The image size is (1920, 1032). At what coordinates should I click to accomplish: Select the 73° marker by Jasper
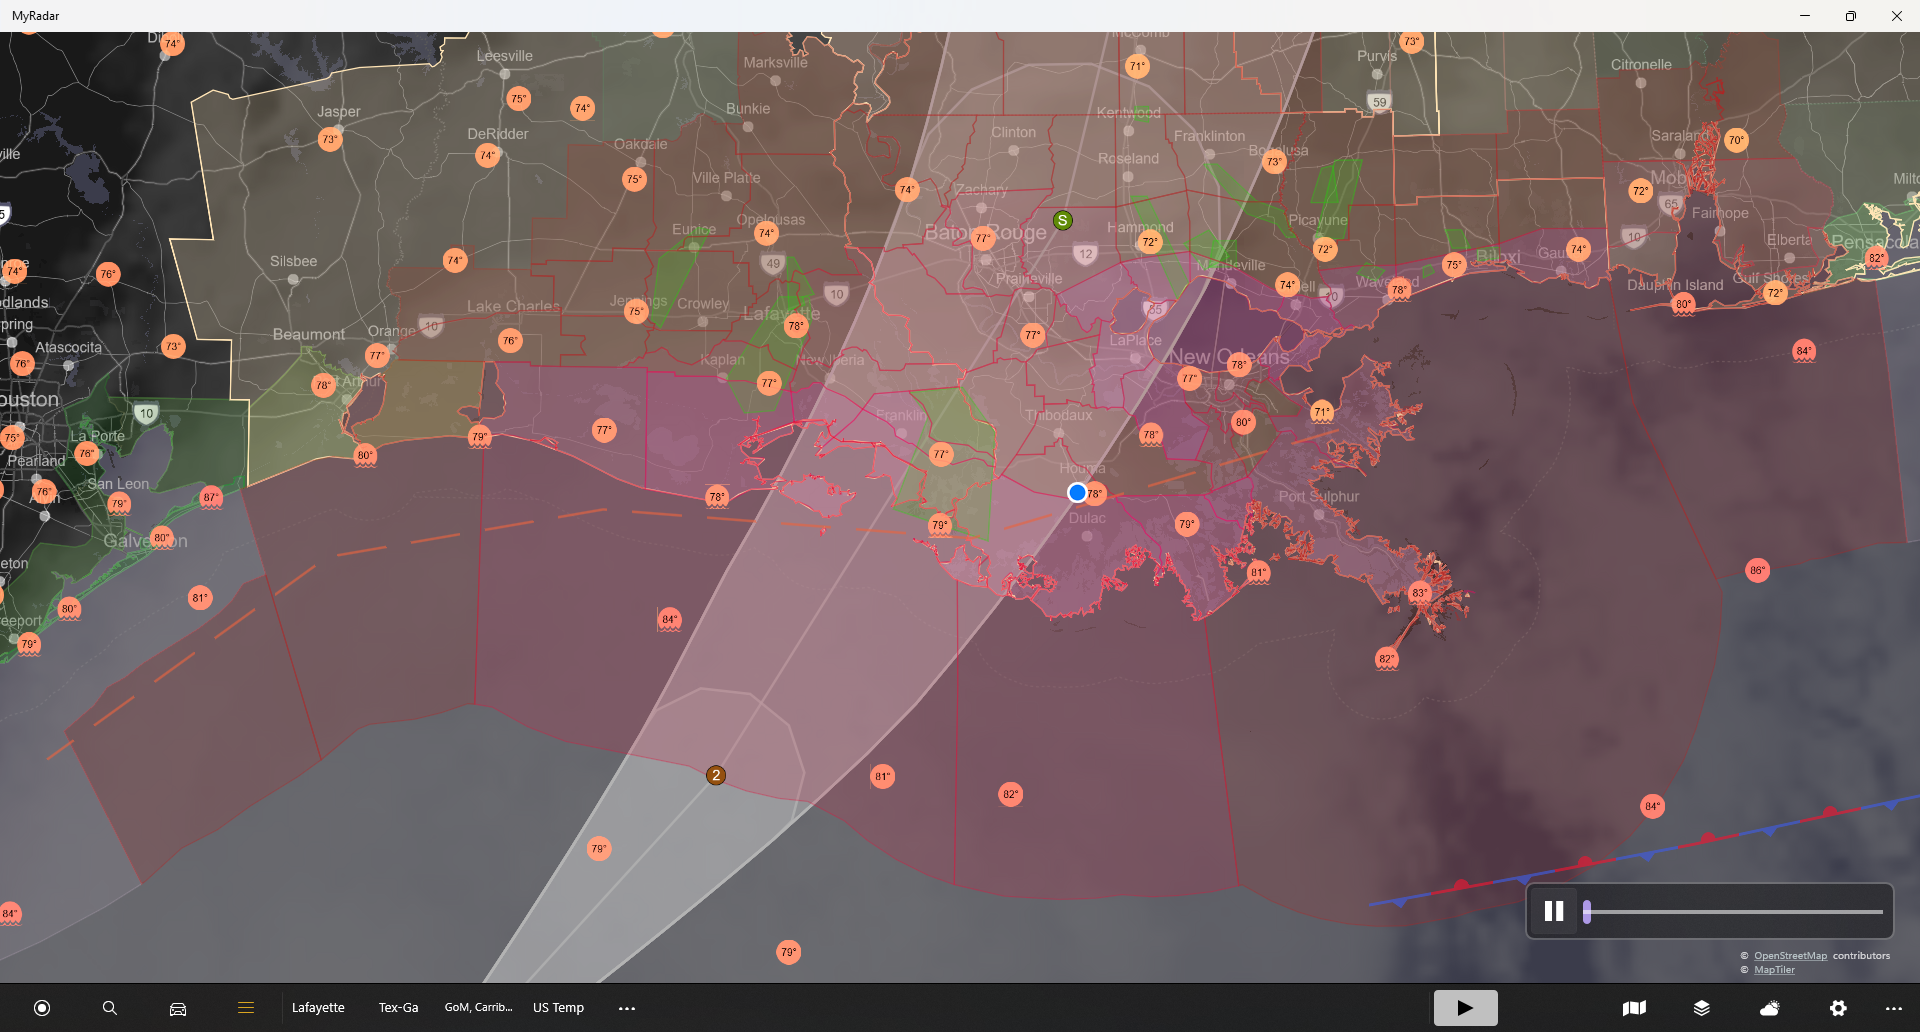pyautogui.click(x=330, y=139)
